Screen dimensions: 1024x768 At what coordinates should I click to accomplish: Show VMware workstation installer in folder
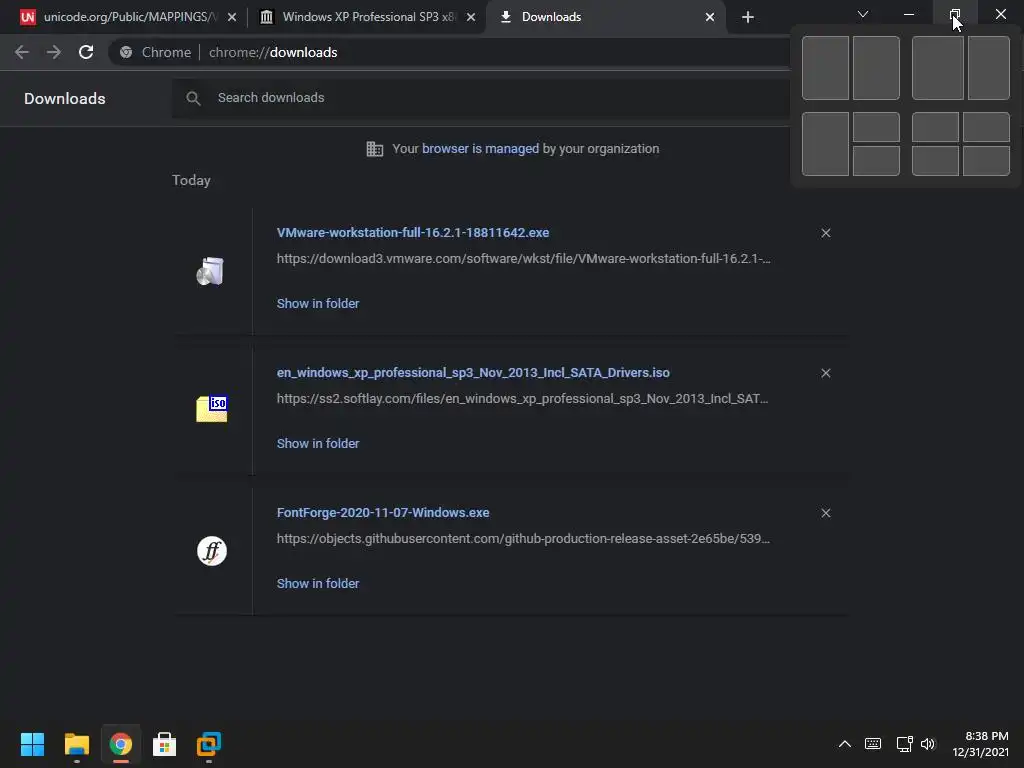[318, 304]
